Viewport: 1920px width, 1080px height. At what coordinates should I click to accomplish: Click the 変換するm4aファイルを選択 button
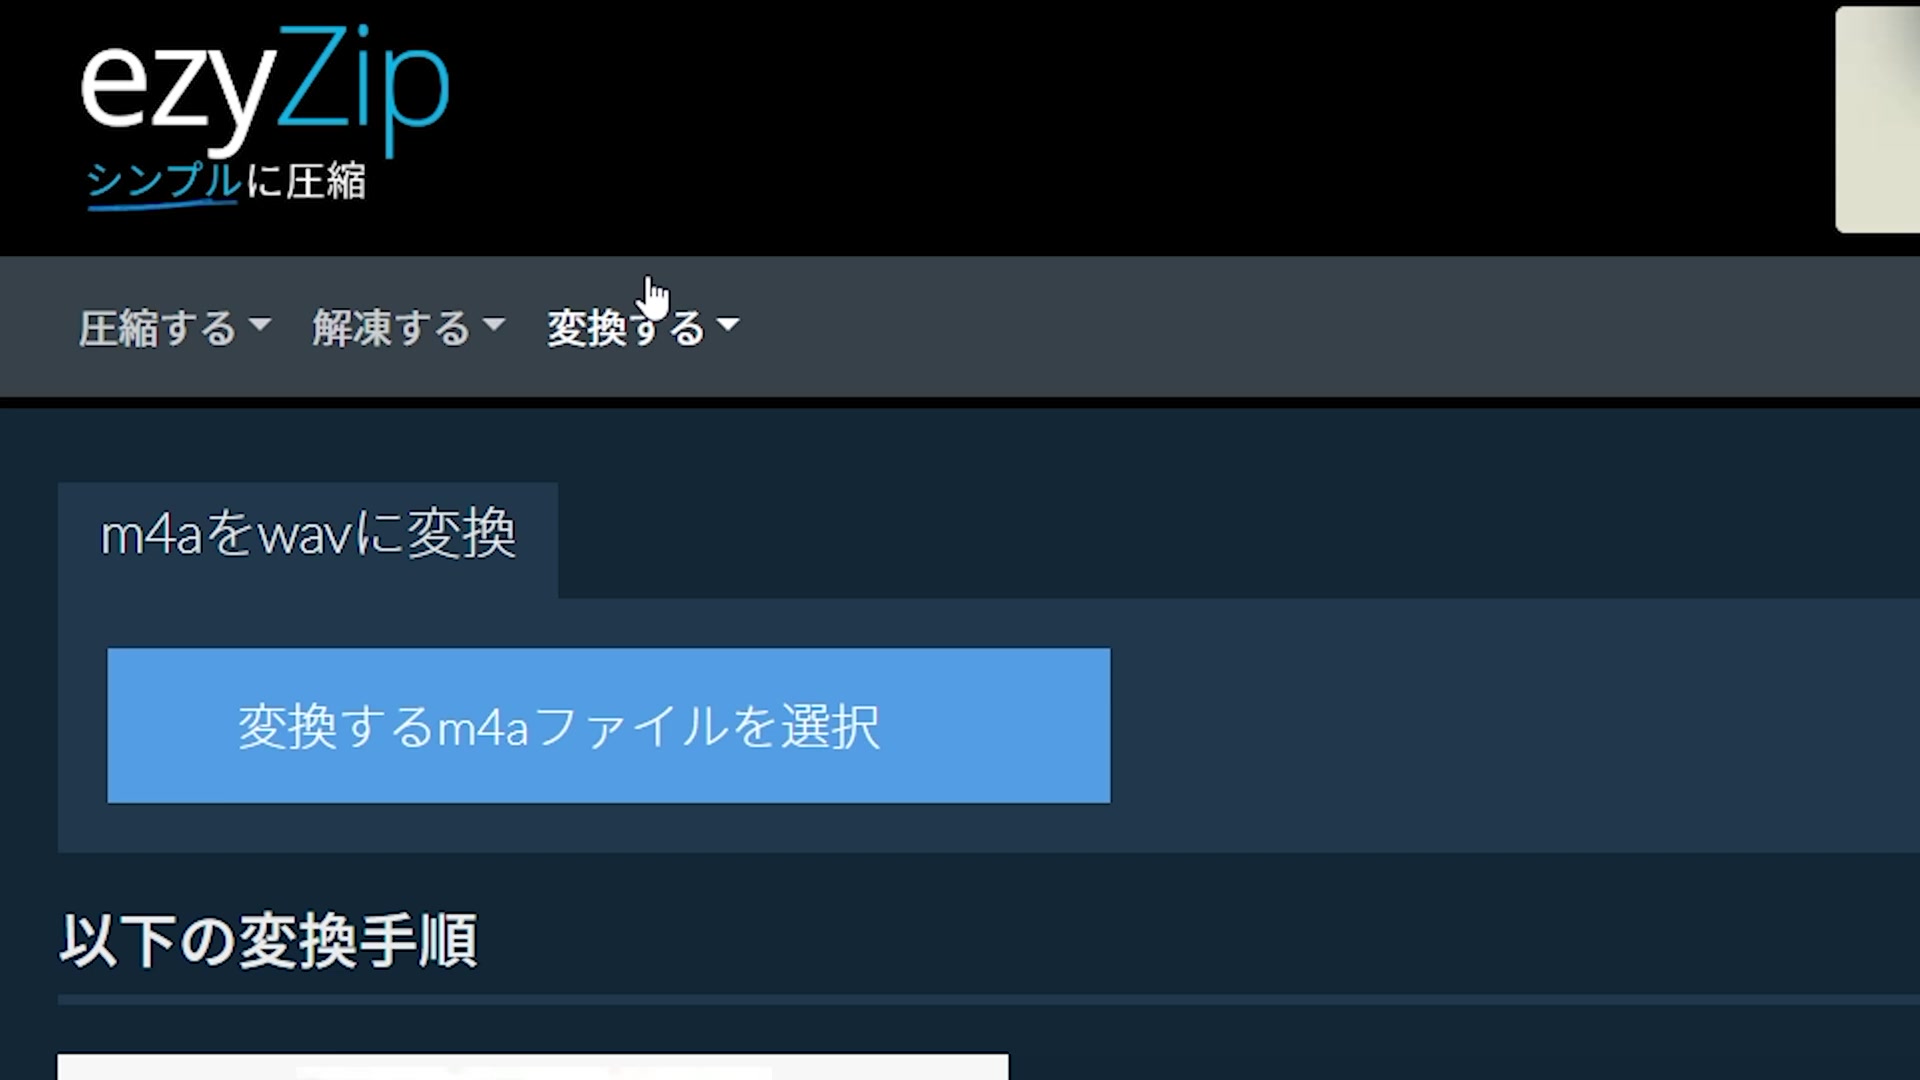pyautogui.click(x=608, y=725)
